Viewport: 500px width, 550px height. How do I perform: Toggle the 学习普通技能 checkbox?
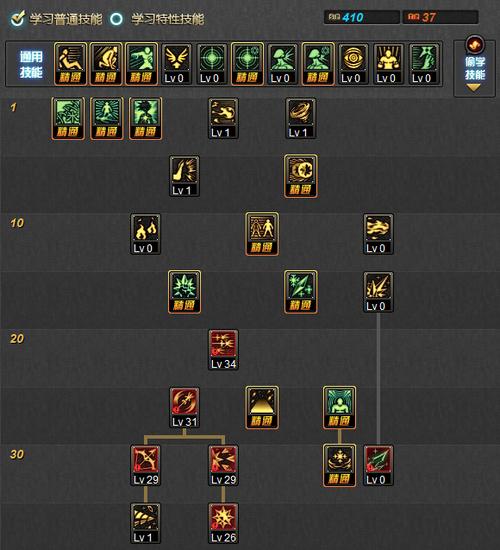pos(18,19)
